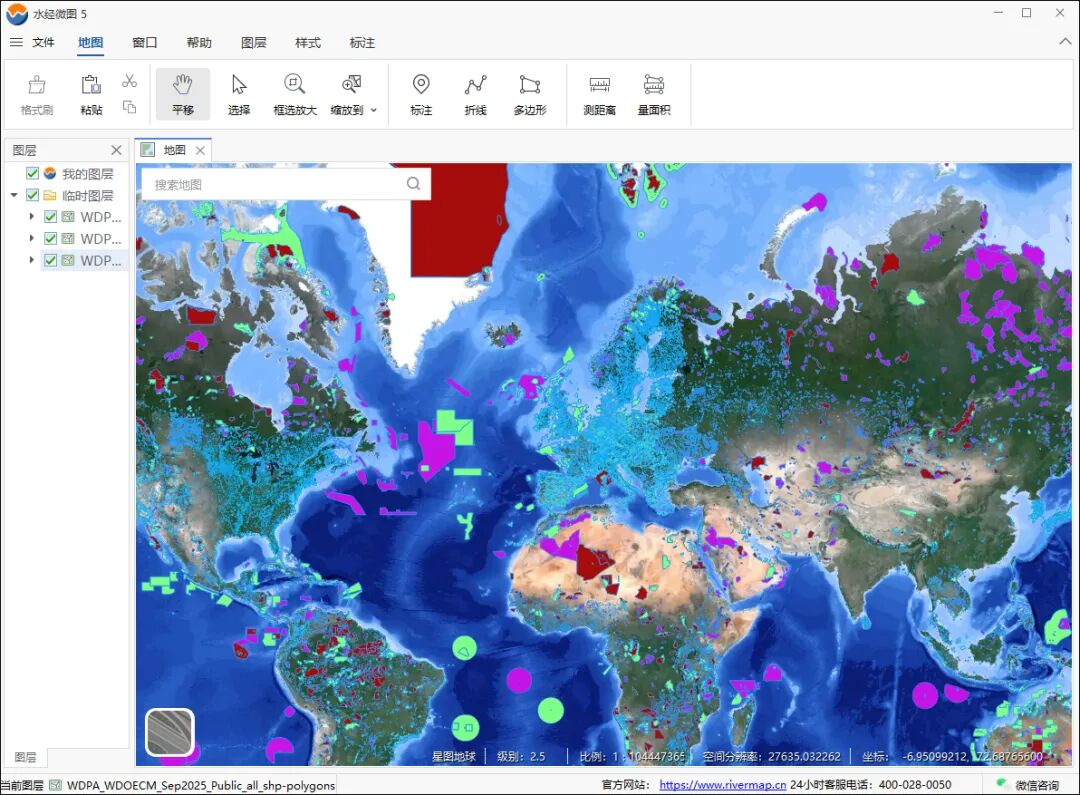Choose the 折线 polyline tool
This screenshot has height=795, width=1080.
click(x=475, y=94)
